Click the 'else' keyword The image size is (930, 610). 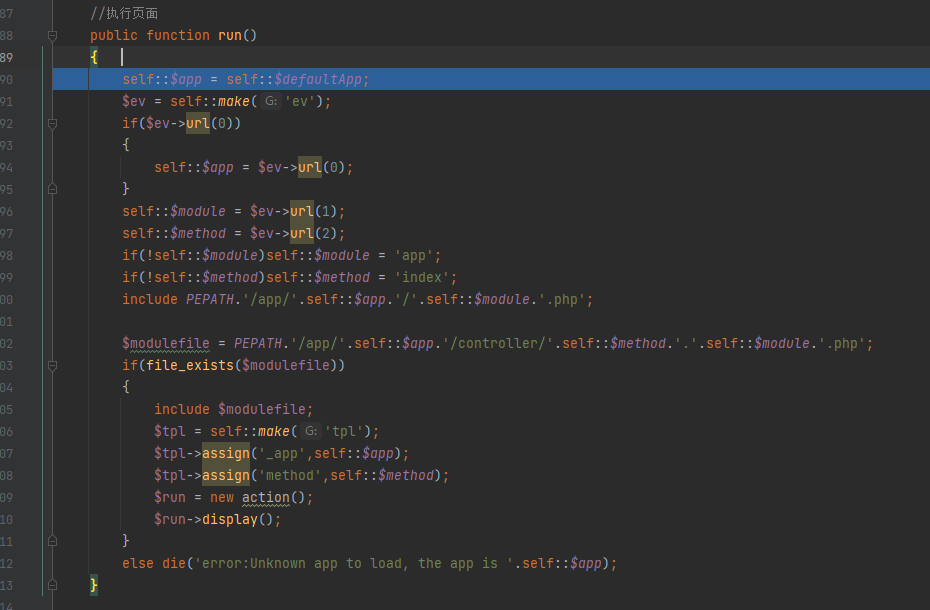(x=138, y=563)
